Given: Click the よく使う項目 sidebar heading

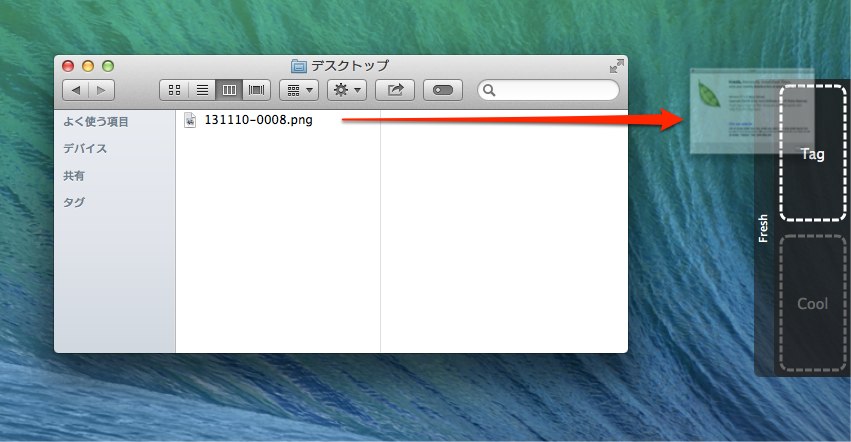Looking at the screenshot, I should (96, 122).
